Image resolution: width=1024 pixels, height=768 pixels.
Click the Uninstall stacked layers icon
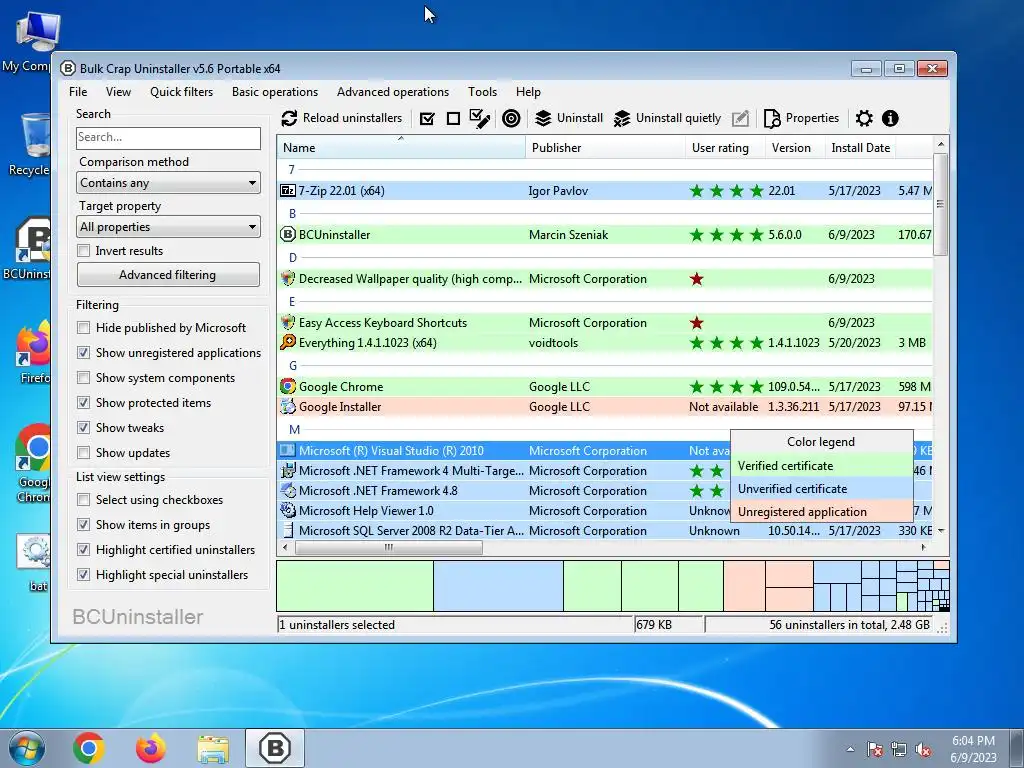pos(543,118)
